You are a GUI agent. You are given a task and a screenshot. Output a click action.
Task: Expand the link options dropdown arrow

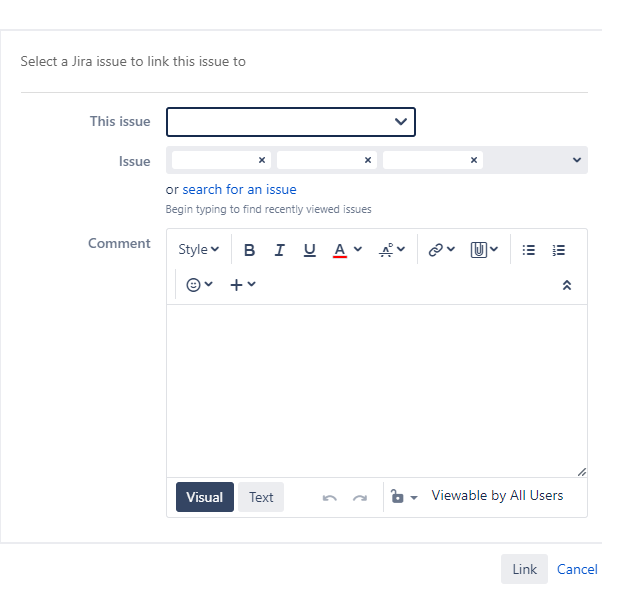coord(451,249)
